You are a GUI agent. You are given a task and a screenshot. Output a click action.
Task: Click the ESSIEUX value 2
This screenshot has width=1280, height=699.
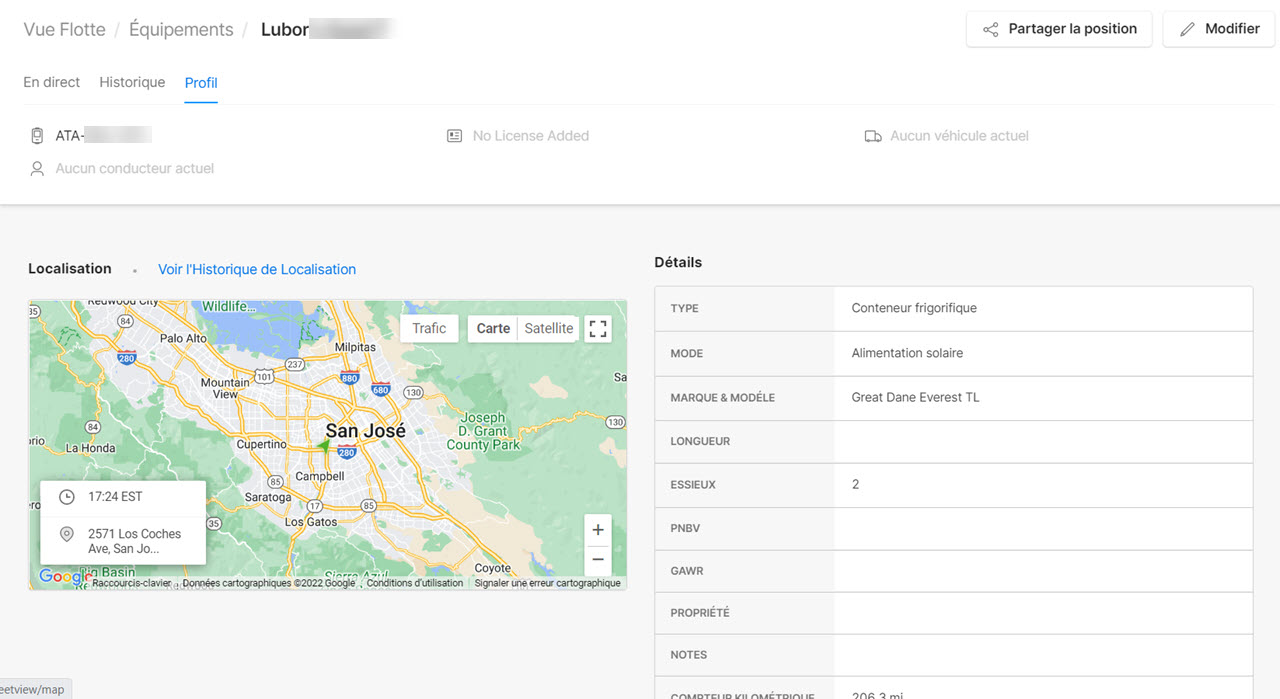pos(855,484)
